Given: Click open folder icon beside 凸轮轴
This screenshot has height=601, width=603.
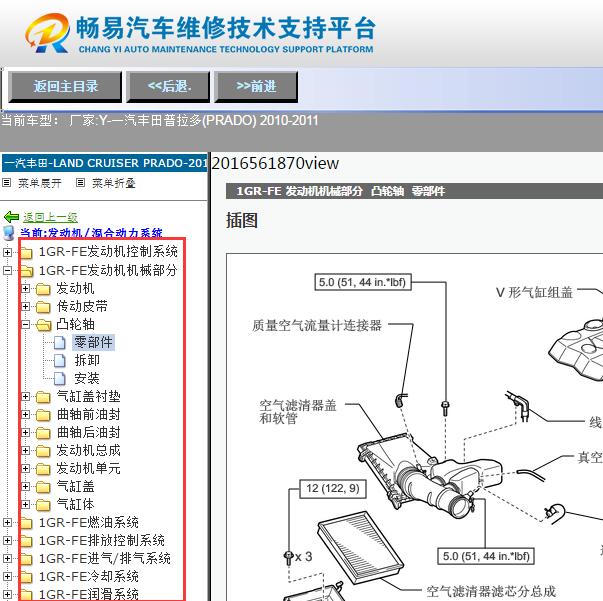Looking at the screenshot, I should coord(43,325).
